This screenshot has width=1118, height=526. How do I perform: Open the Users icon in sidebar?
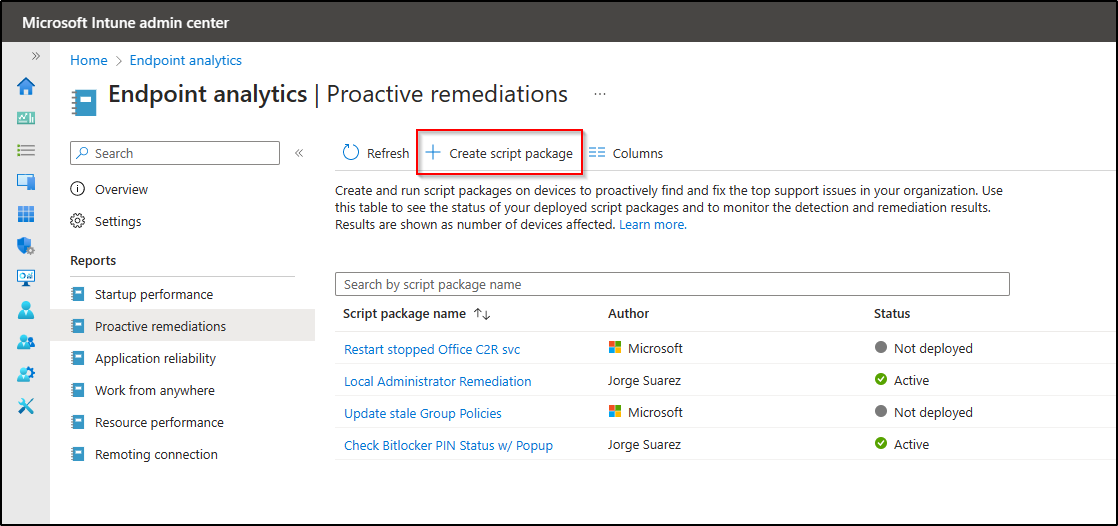[x=26, y=310]
